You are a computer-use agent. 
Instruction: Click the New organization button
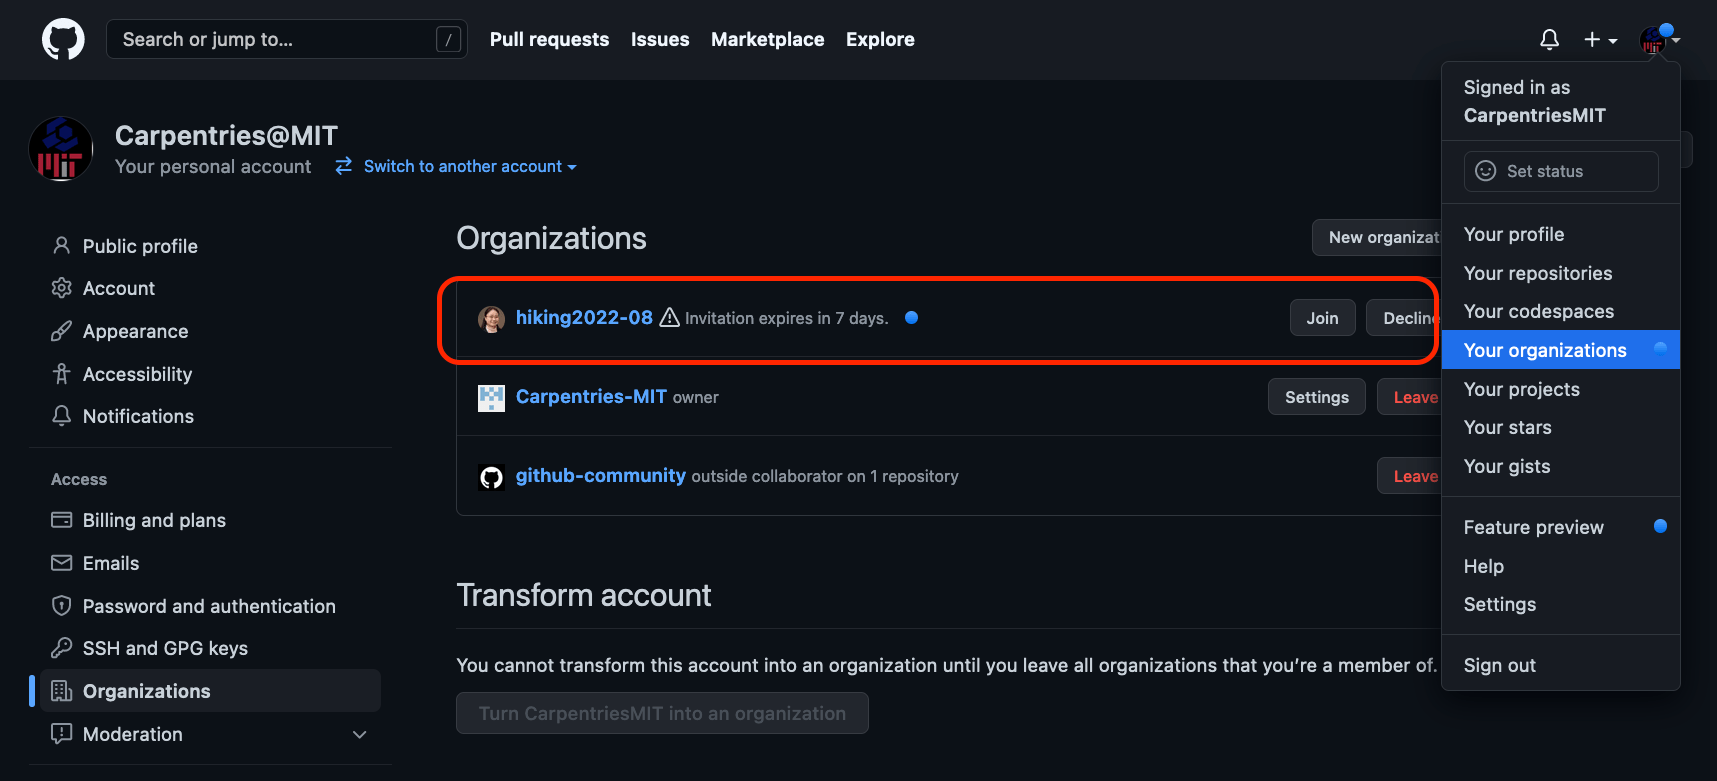(x=1377, y=237)
